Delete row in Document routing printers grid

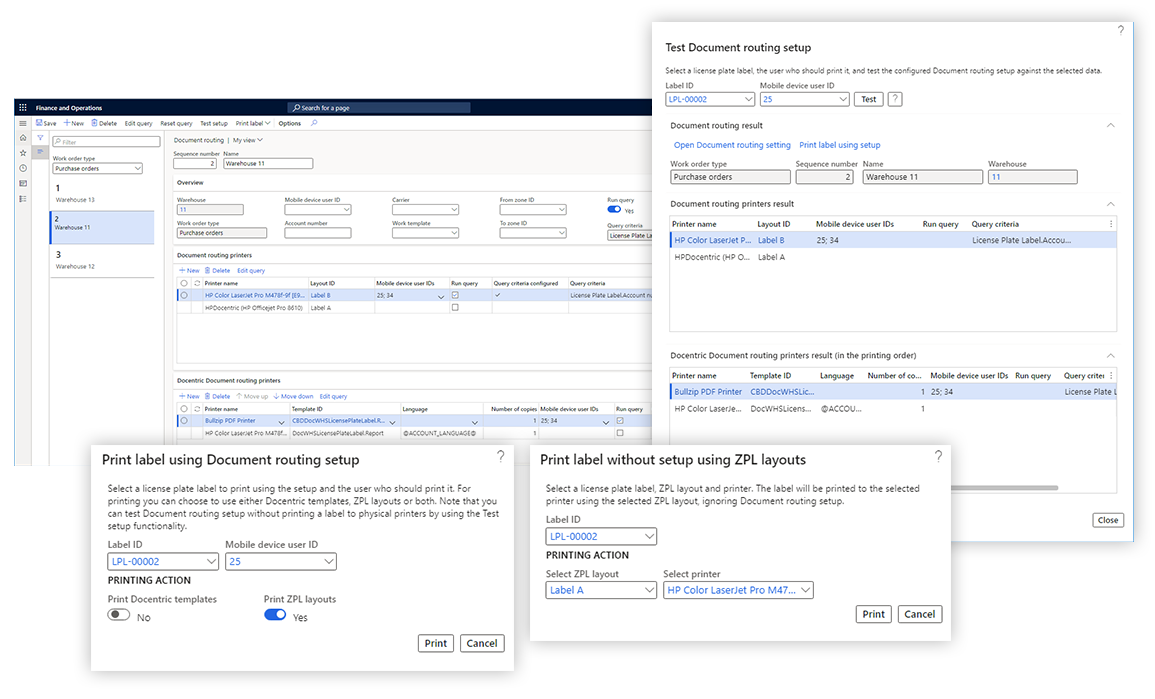tap(217, 270)
